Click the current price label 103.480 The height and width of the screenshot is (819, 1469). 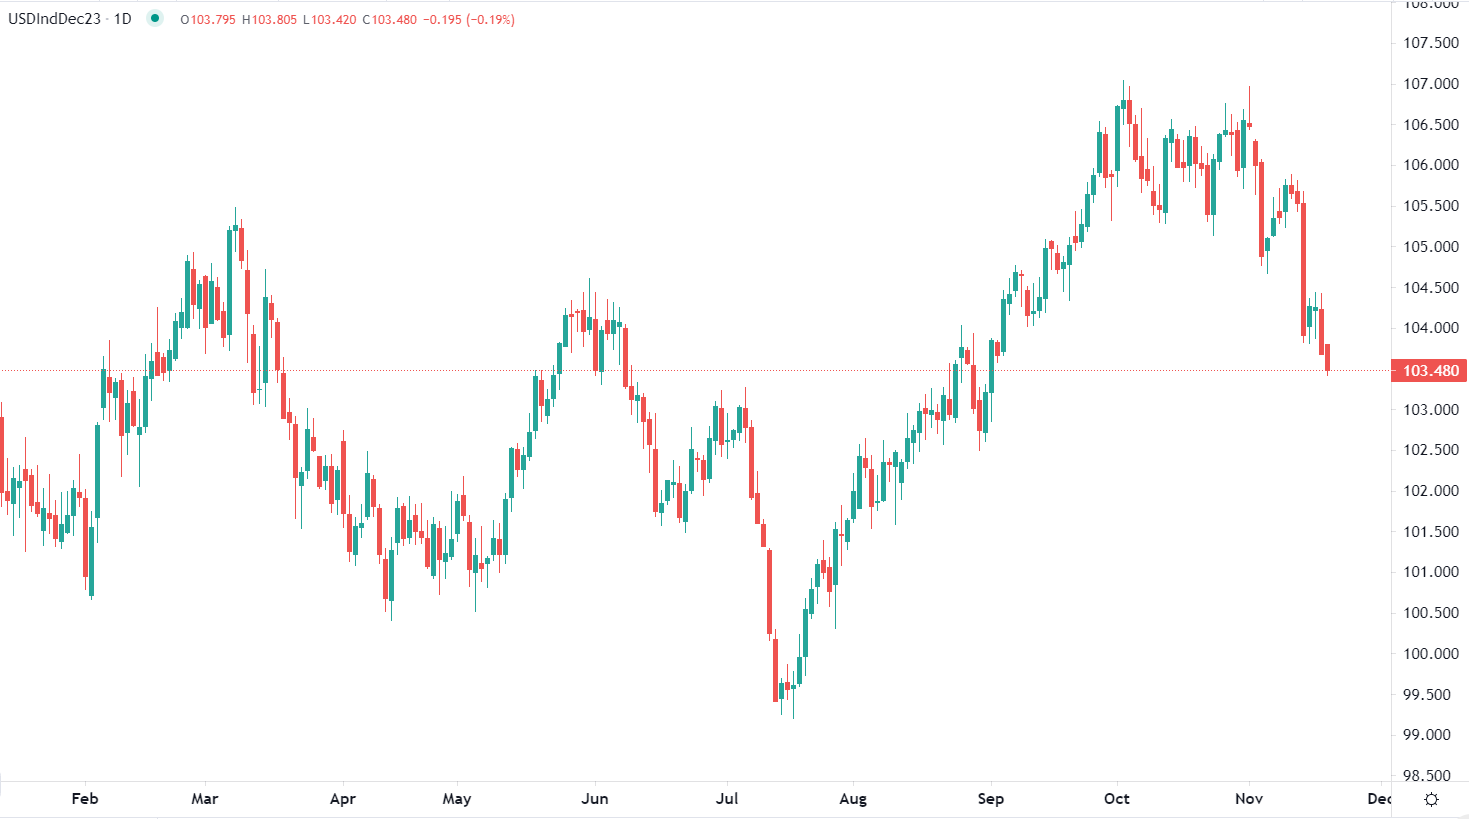1430,371
